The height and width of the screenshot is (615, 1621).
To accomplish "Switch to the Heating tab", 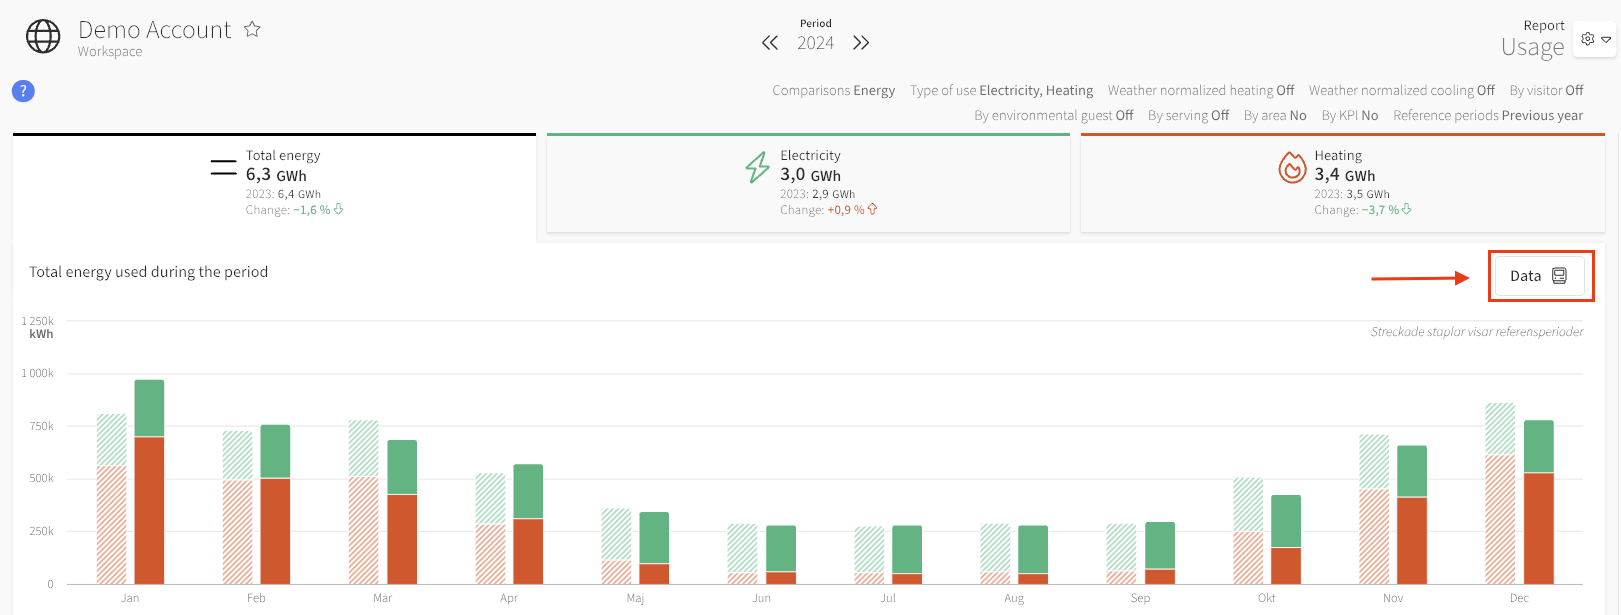I will 1342,182.
